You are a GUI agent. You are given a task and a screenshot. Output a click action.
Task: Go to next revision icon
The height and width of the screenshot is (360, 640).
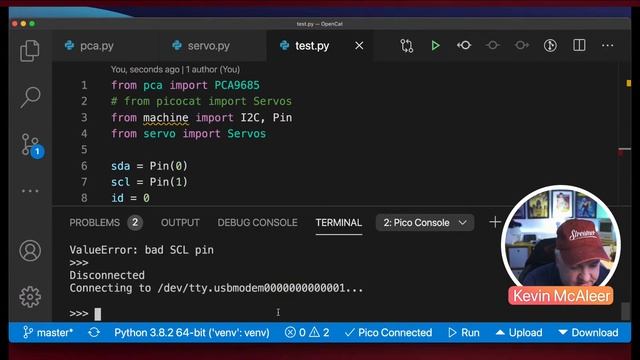point(522,45)
